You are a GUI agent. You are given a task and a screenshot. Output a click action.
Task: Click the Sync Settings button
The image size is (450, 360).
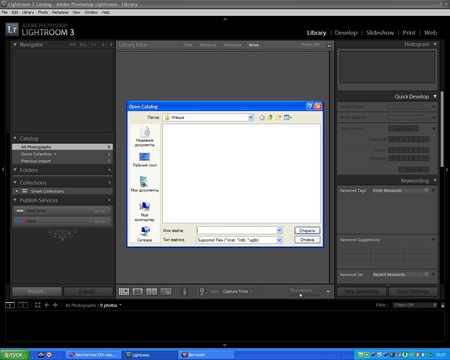413,292
